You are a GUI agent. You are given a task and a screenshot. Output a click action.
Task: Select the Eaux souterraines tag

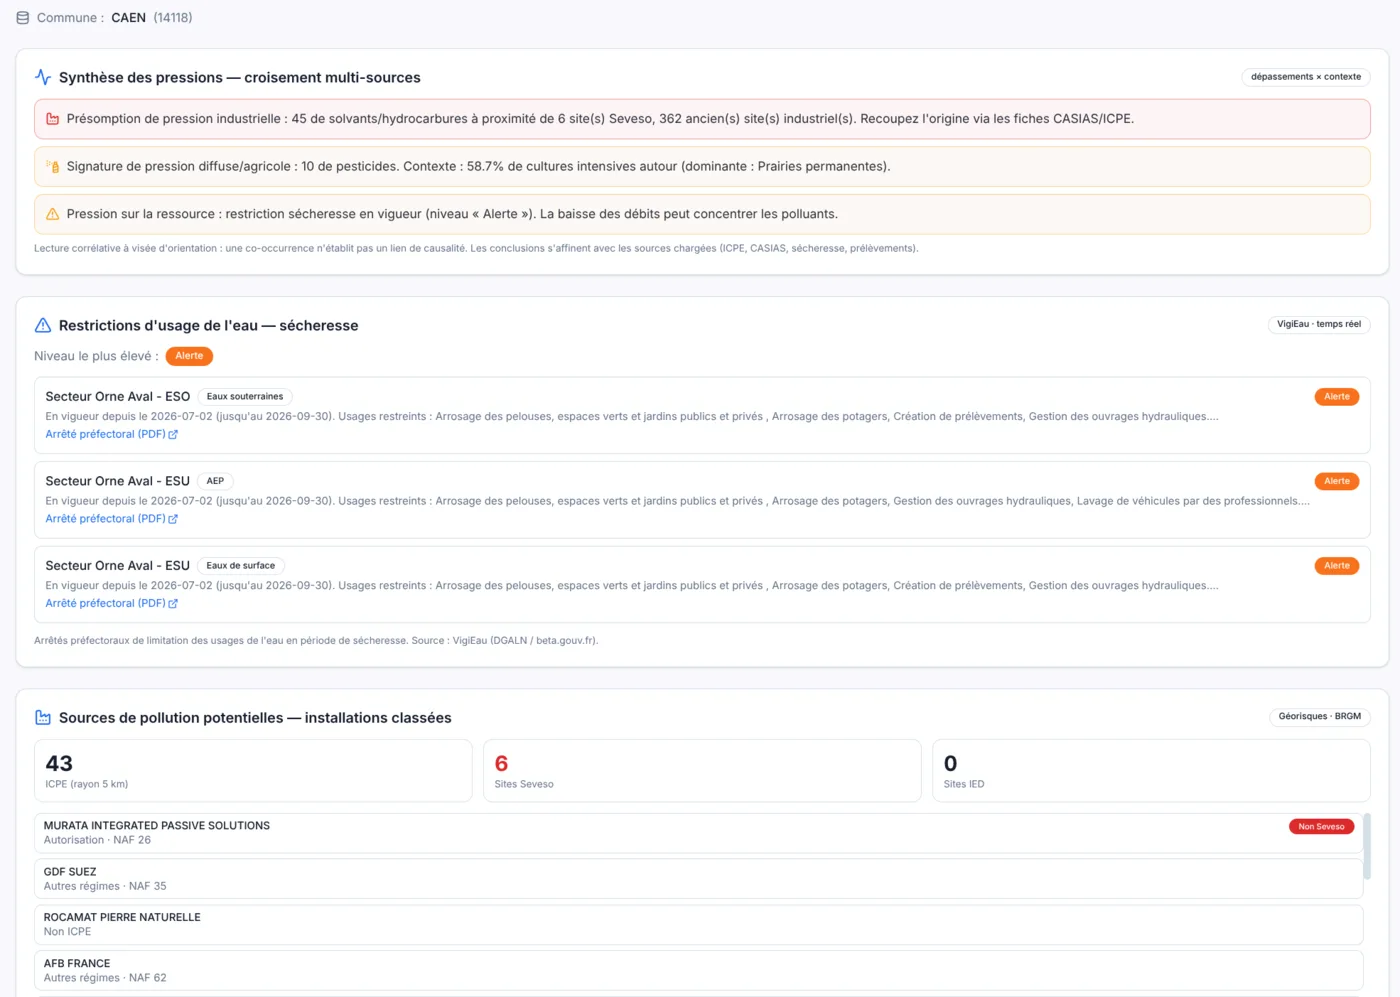click(245, 397)
